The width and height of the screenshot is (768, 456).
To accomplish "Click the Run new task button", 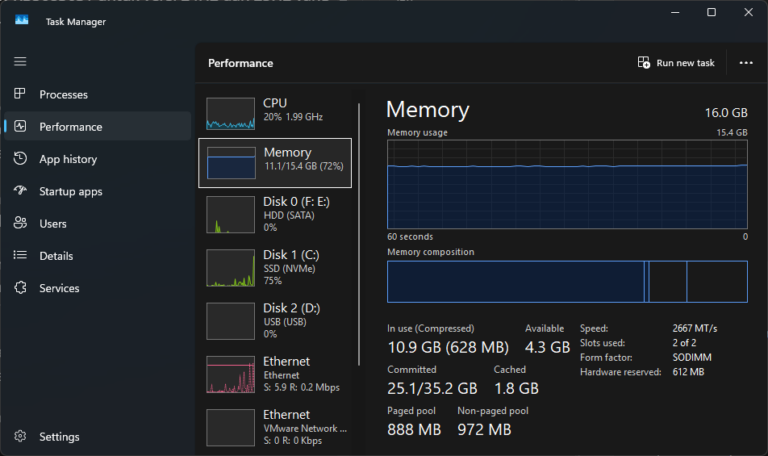I will click(676, 63).
